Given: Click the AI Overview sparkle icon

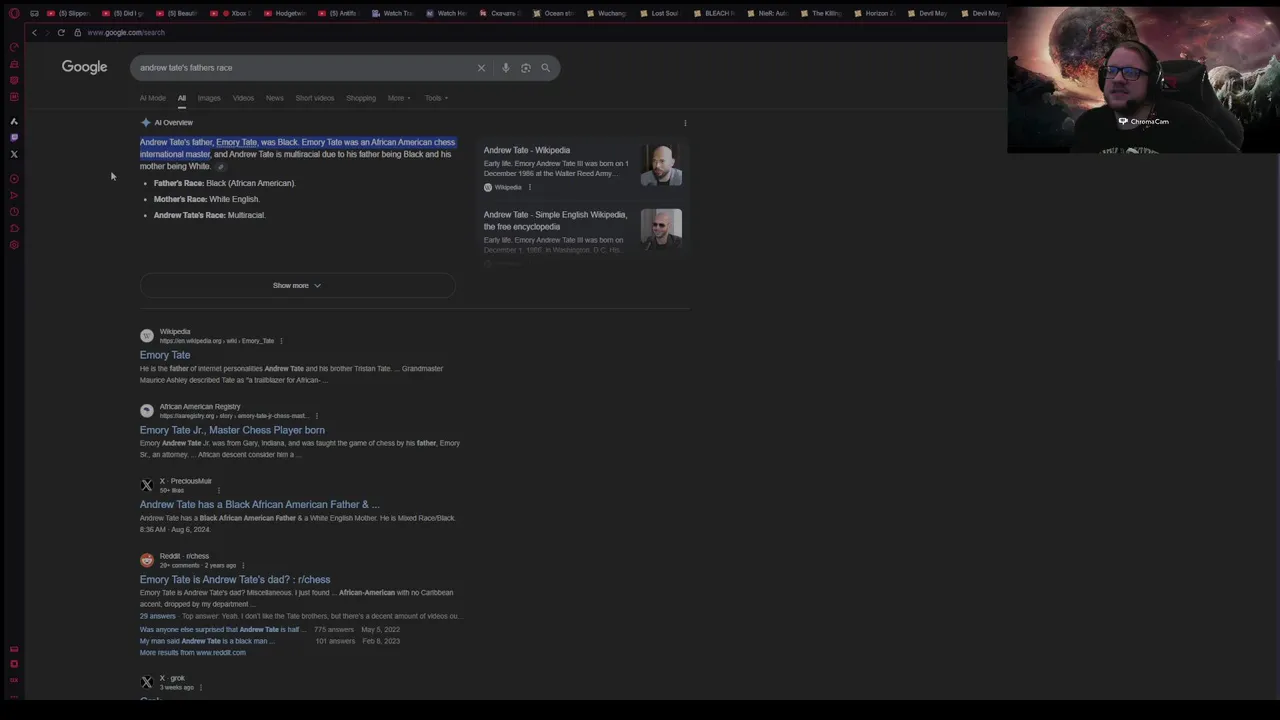Looking at the screenshot, I should tap(146, 122).
